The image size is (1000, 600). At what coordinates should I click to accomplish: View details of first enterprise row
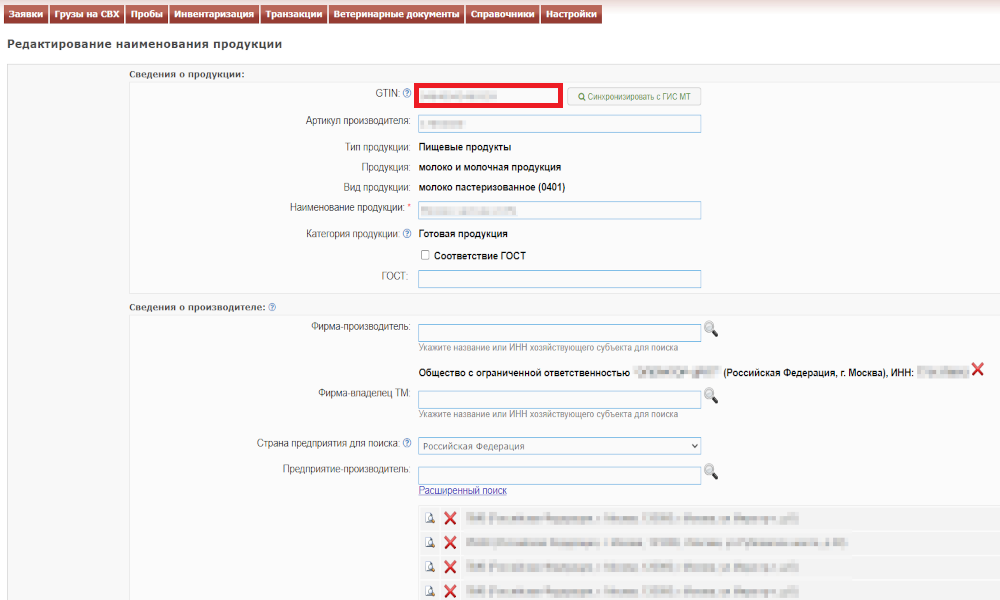point(430,518)
